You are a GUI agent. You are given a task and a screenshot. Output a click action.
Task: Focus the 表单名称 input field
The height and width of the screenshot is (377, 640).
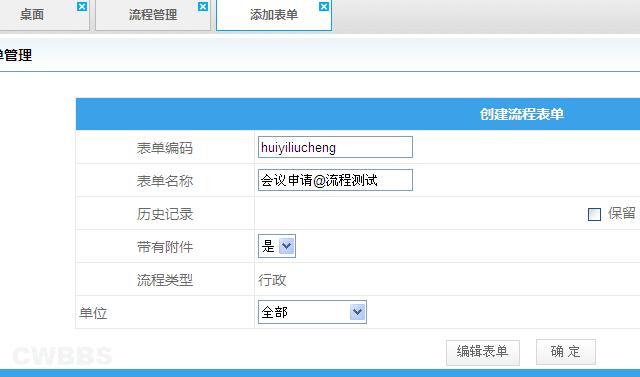pyautogui.click(x=335, y=180)
